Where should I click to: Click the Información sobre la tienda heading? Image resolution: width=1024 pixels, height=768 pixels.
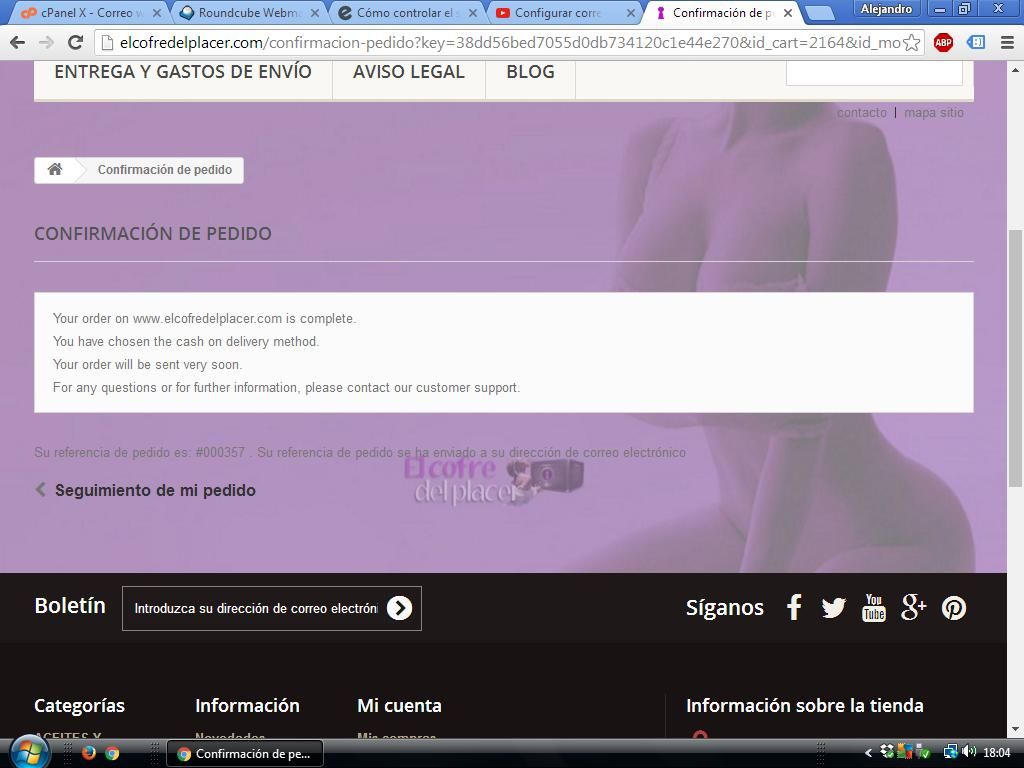[x=805, y=705]
